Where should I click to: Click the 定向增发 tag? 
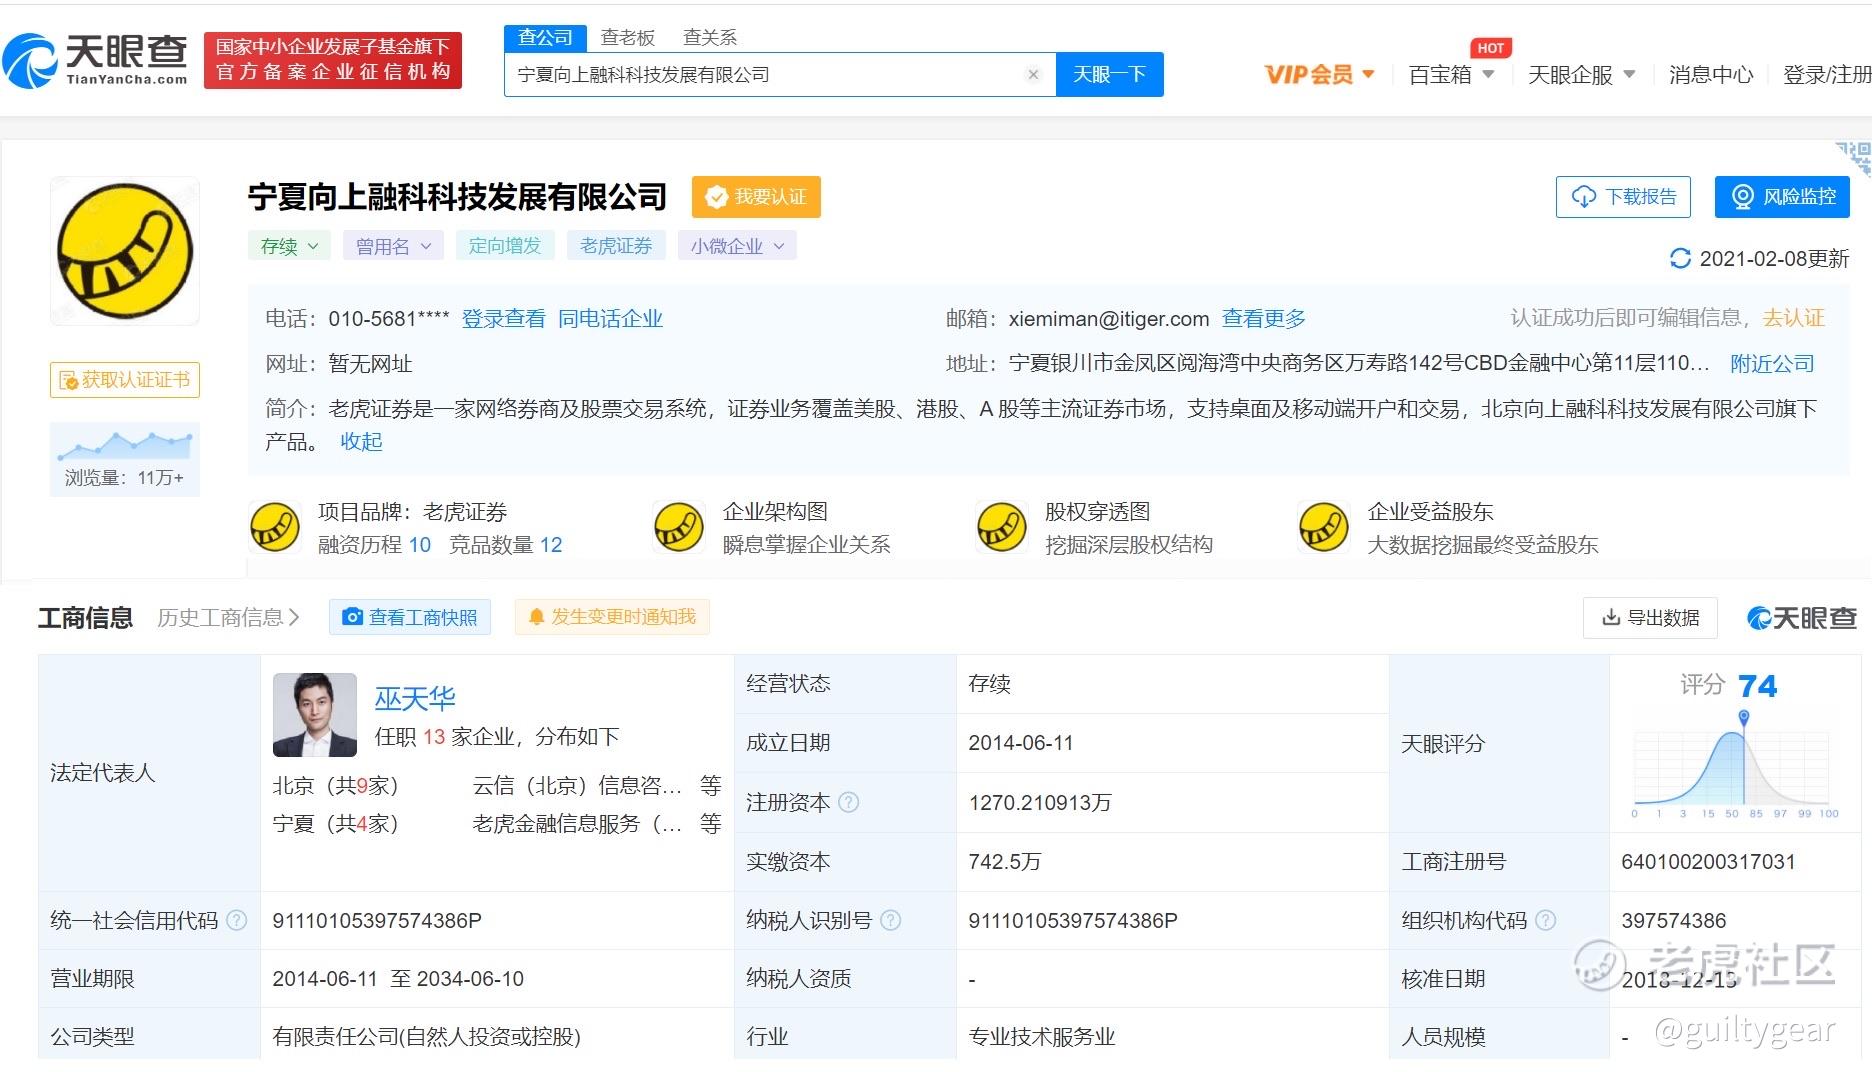(x=505, y=246)
